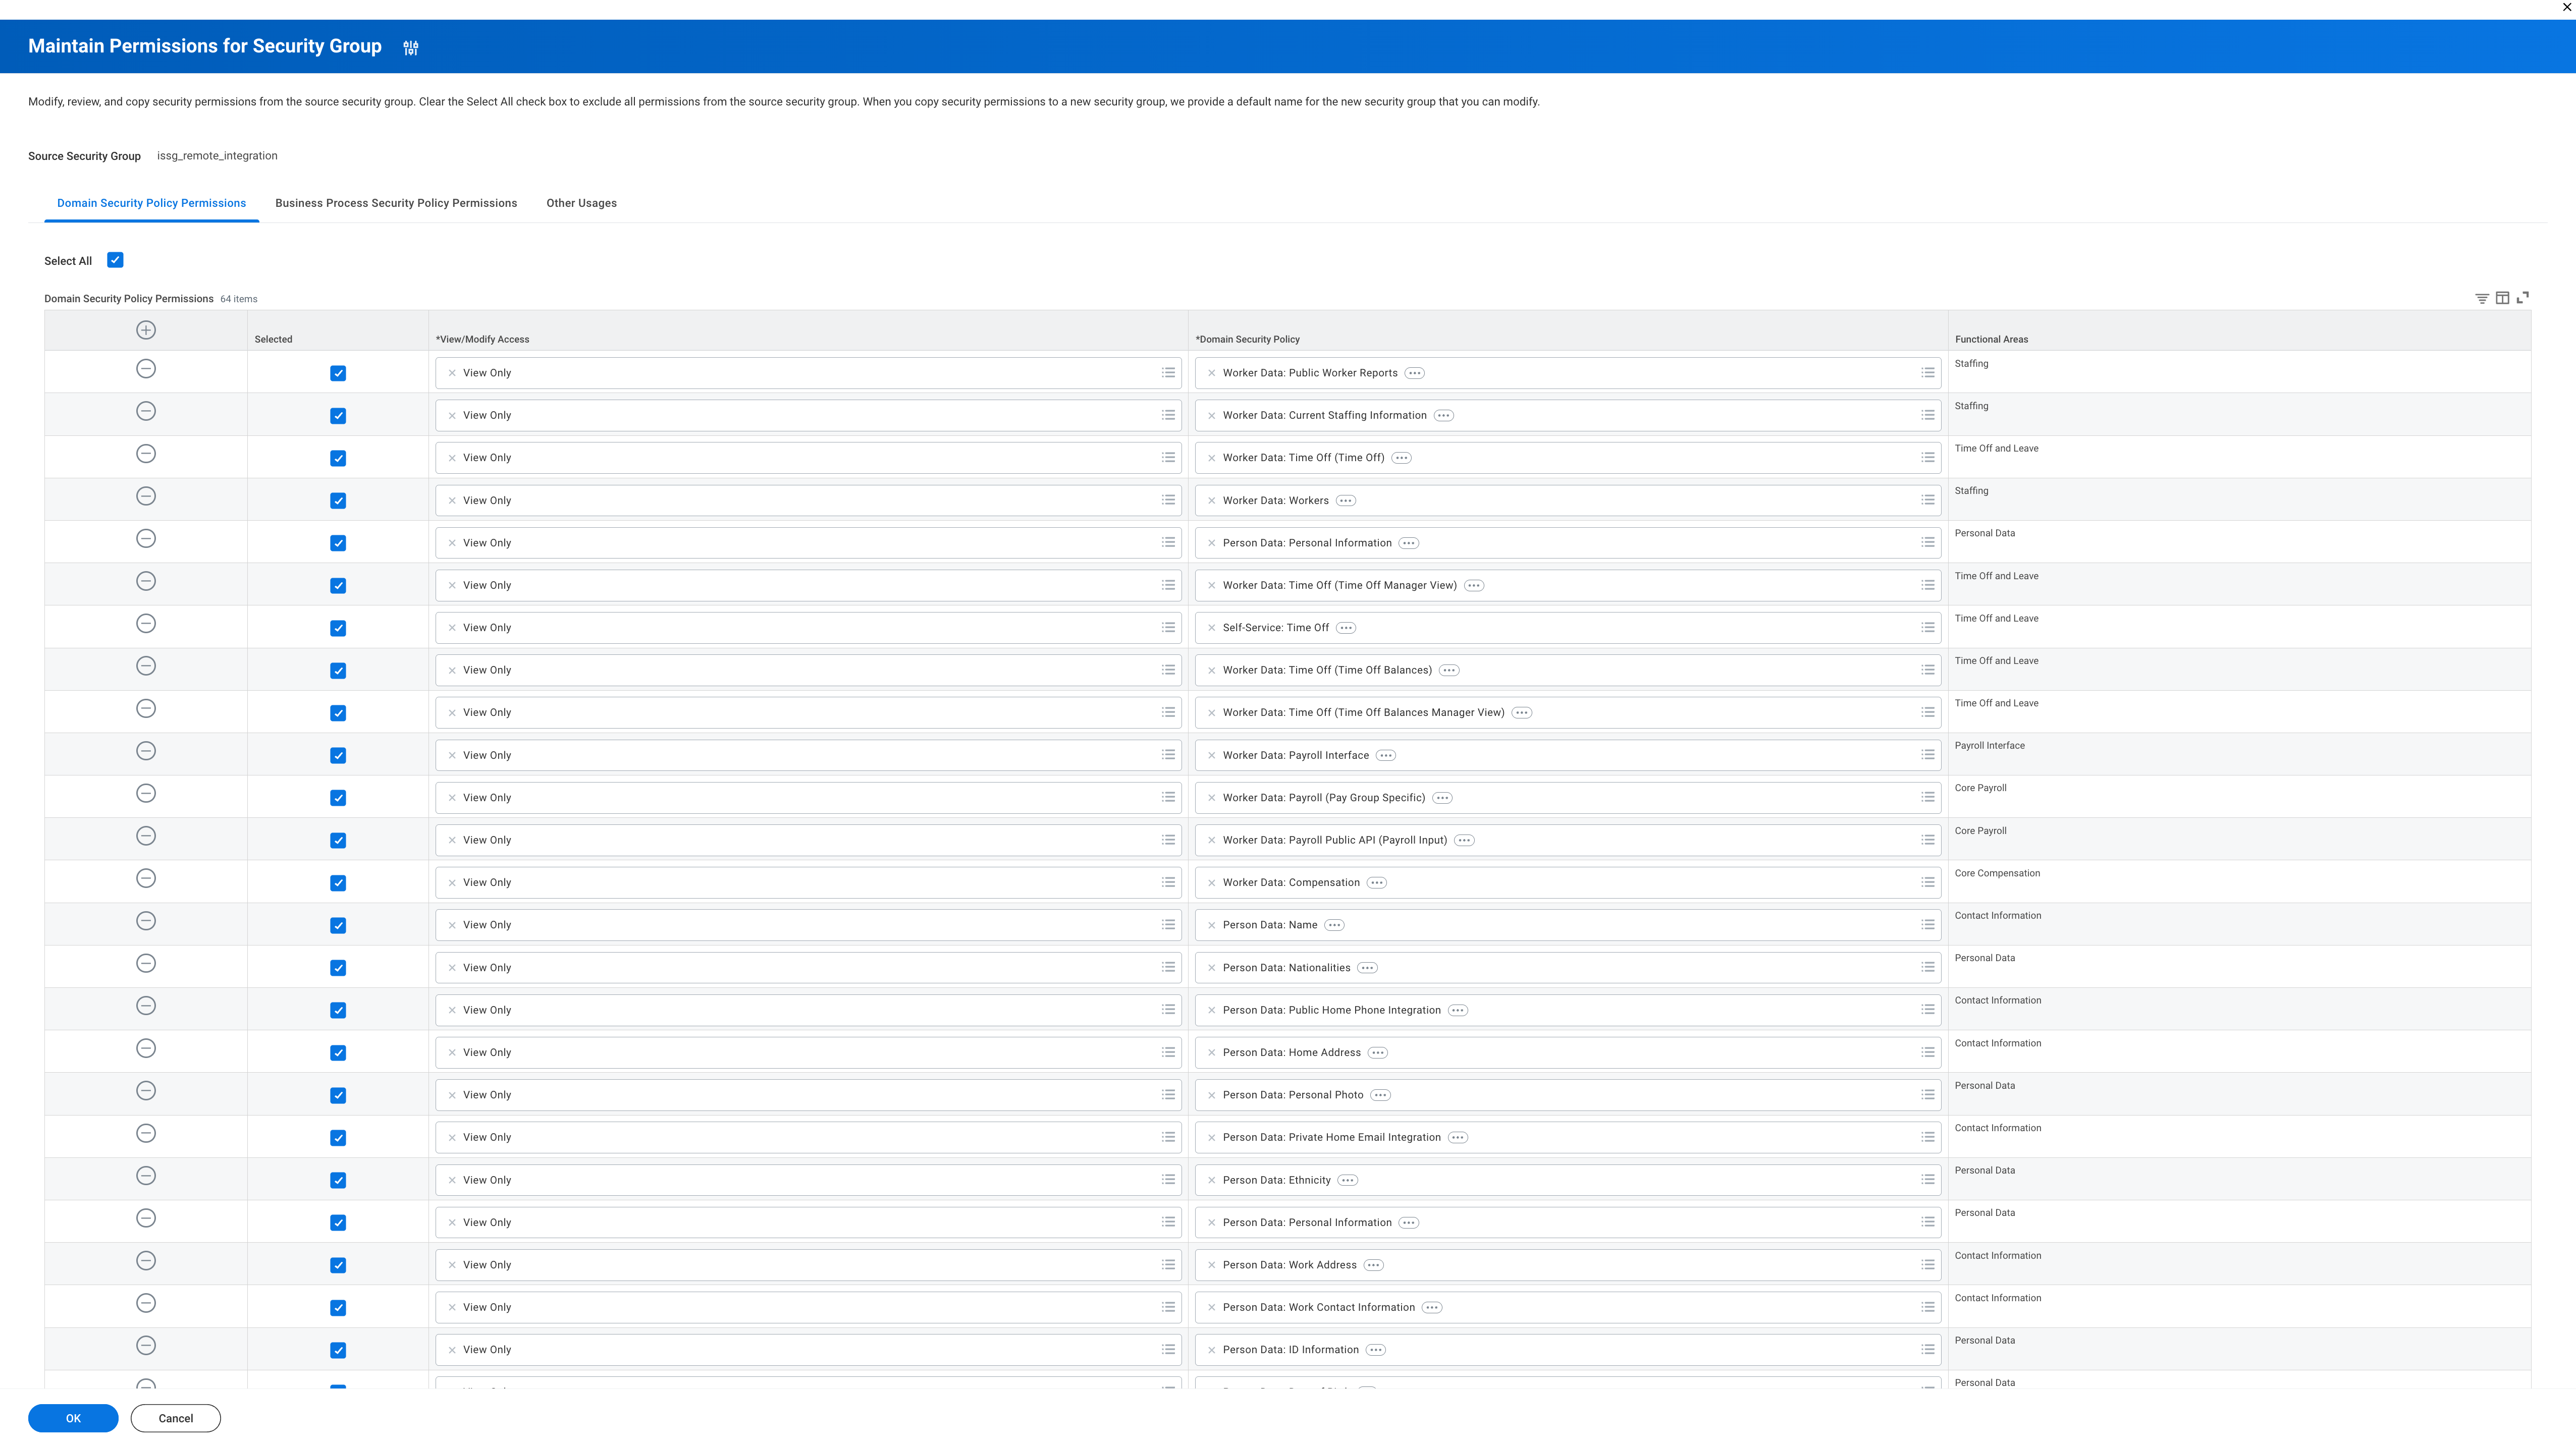Open the Other Usages tab
The height and width of the screenshot is (1446, 2576).
click(x=581, y=203)
